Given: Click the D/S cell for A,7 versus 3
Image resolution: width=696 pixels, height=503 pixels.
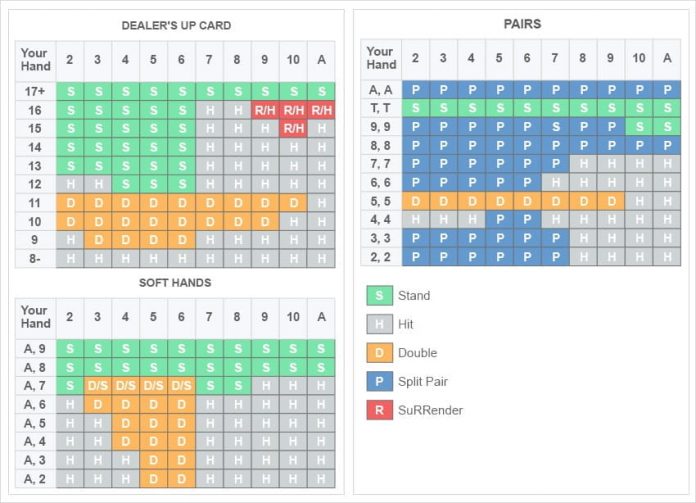Looking at the screenshot, I should pos(98,385).
